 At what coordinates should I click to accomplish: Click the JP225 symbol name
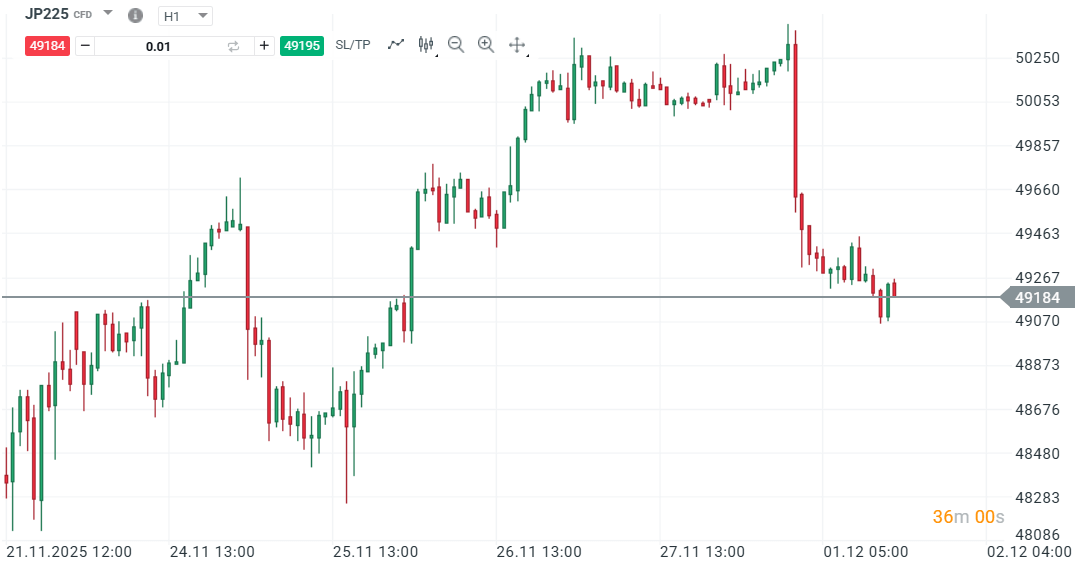click(47, 14)
